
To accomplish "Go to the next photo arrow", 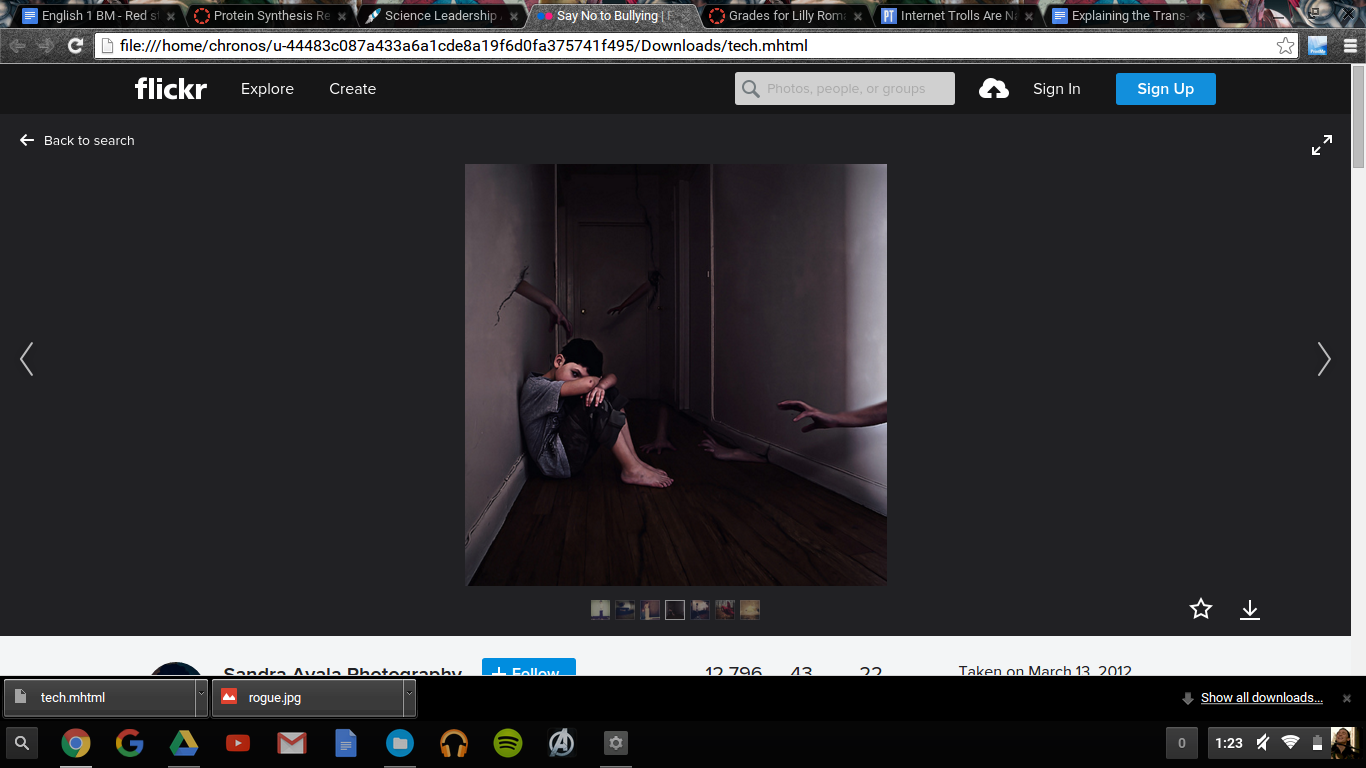I will pyautogui.click(x=1323, y=359).
